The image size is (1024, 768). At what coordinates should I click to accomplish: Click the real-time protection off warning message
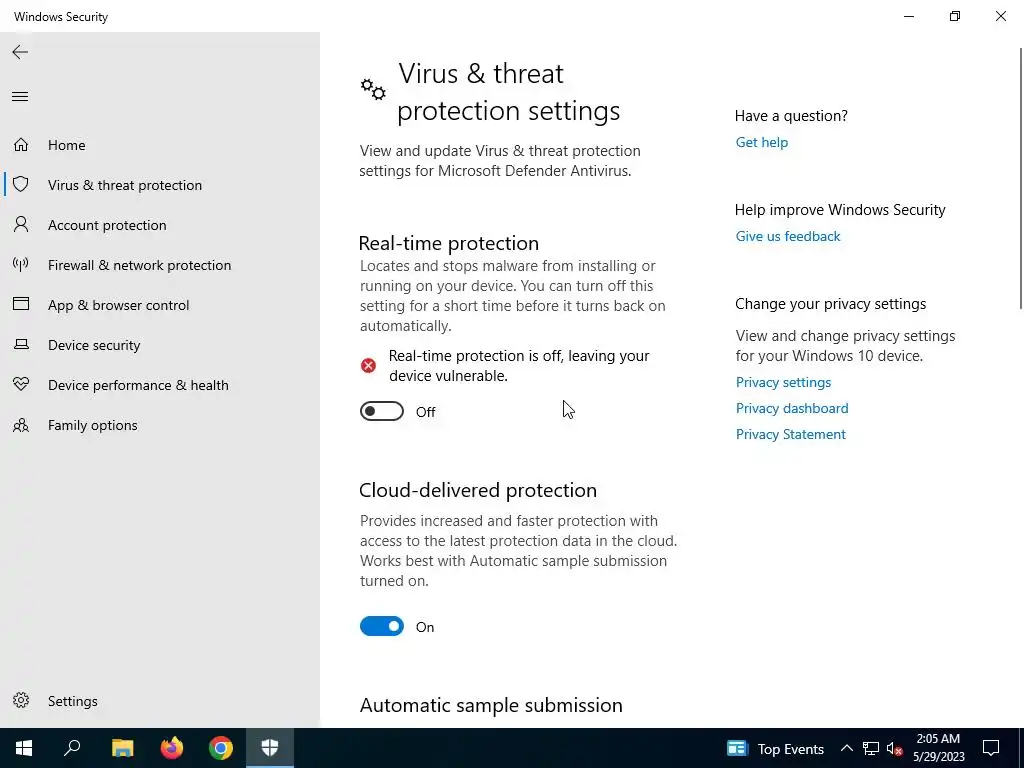(519, 366)
